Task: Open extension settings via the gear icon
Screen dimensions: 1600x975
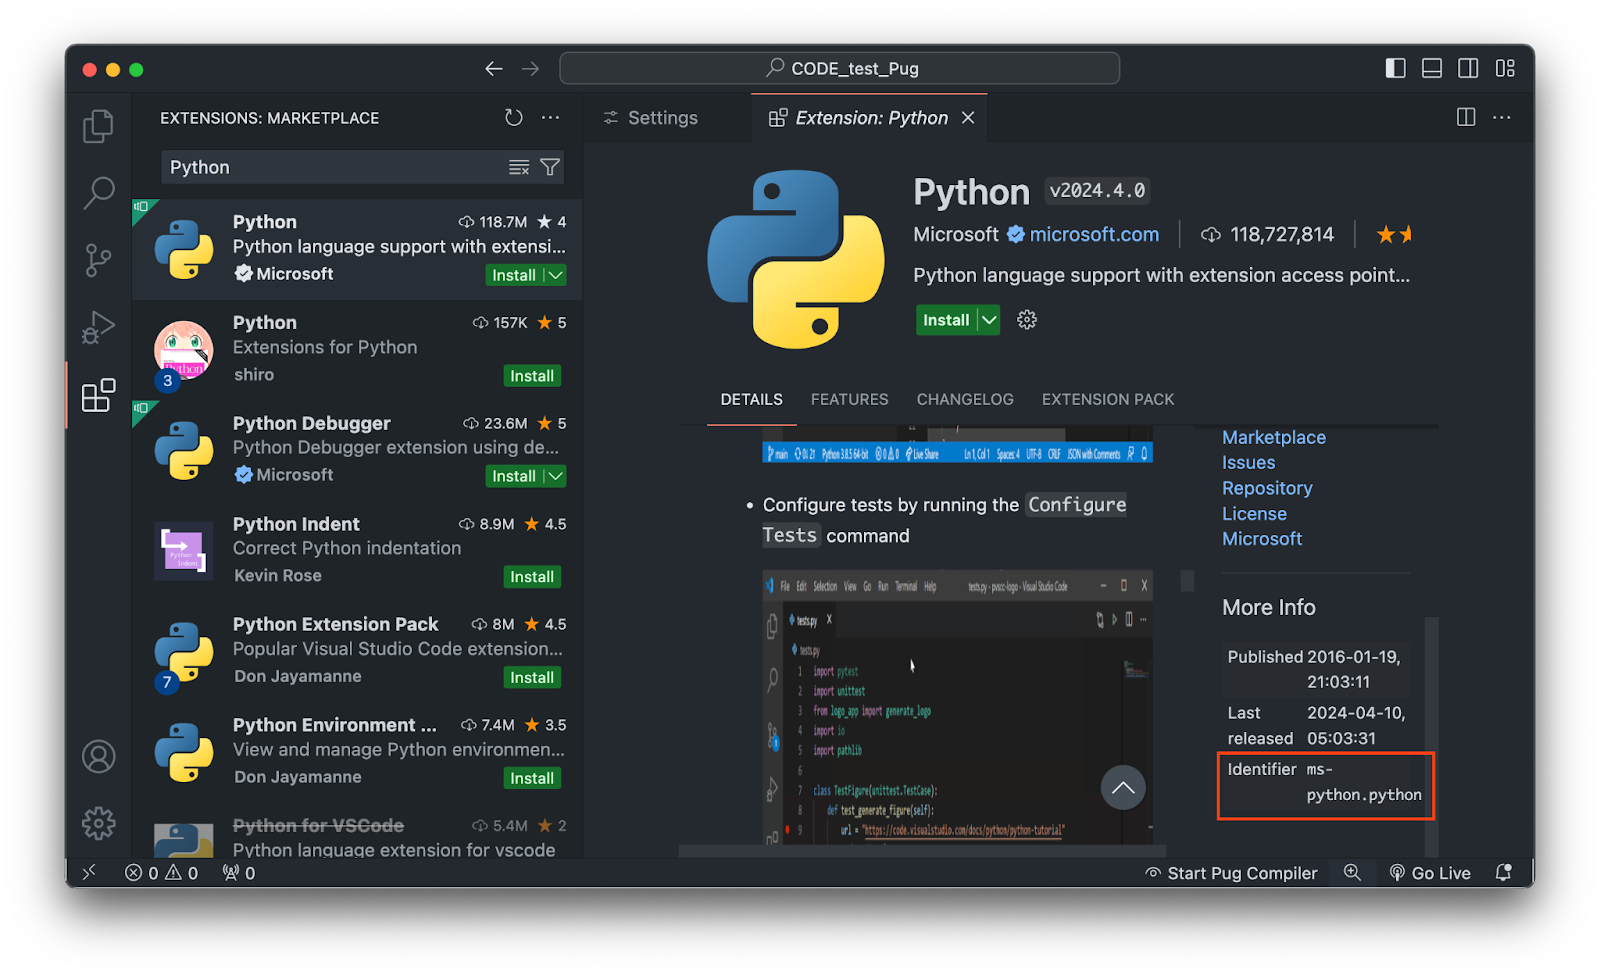Action: coord(1026,319)
